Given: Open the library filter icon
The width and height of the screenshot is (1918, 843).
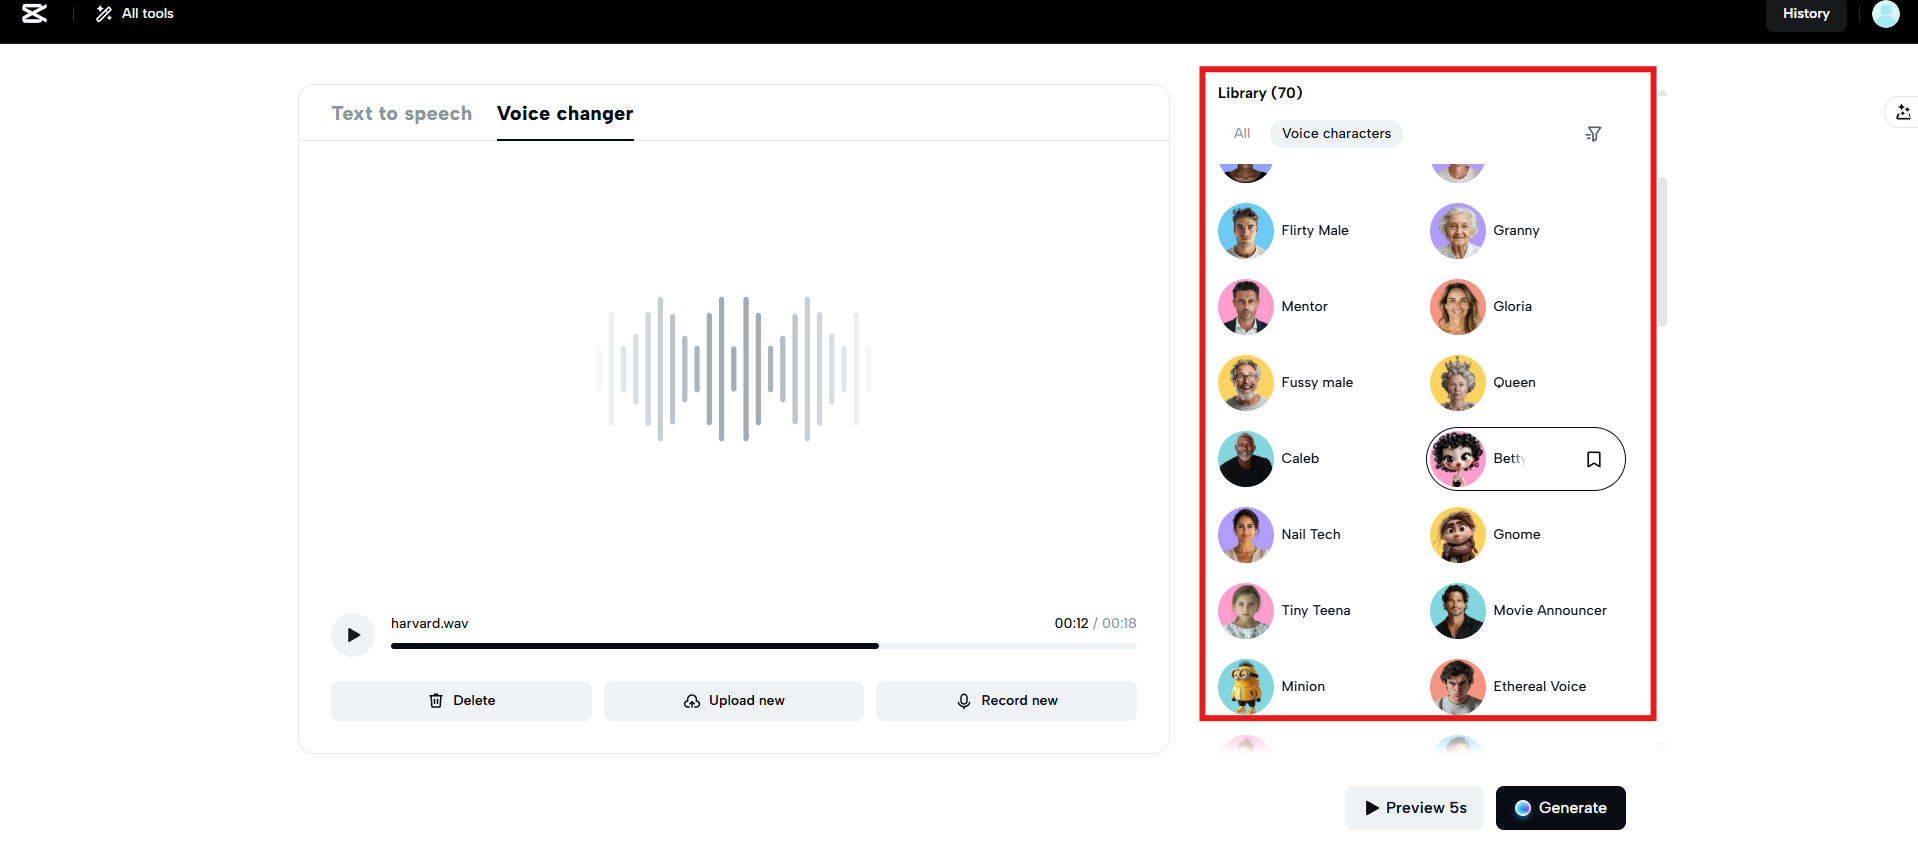Looking at the screenshot, I should point(1593,134).
